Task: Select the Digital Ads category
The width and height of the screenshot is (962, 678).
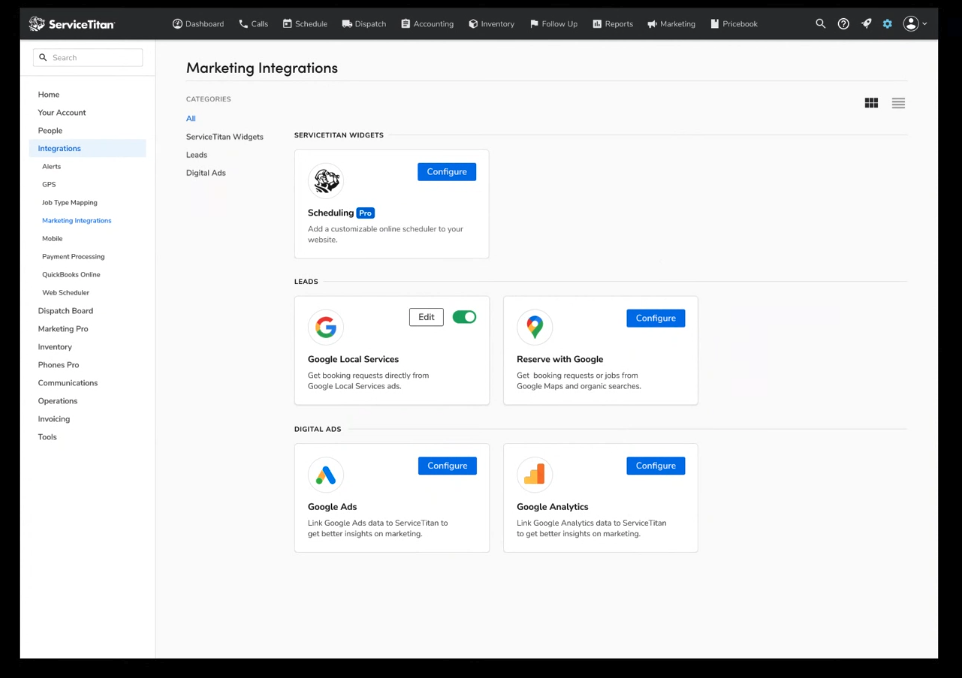Action: (207, 172)
